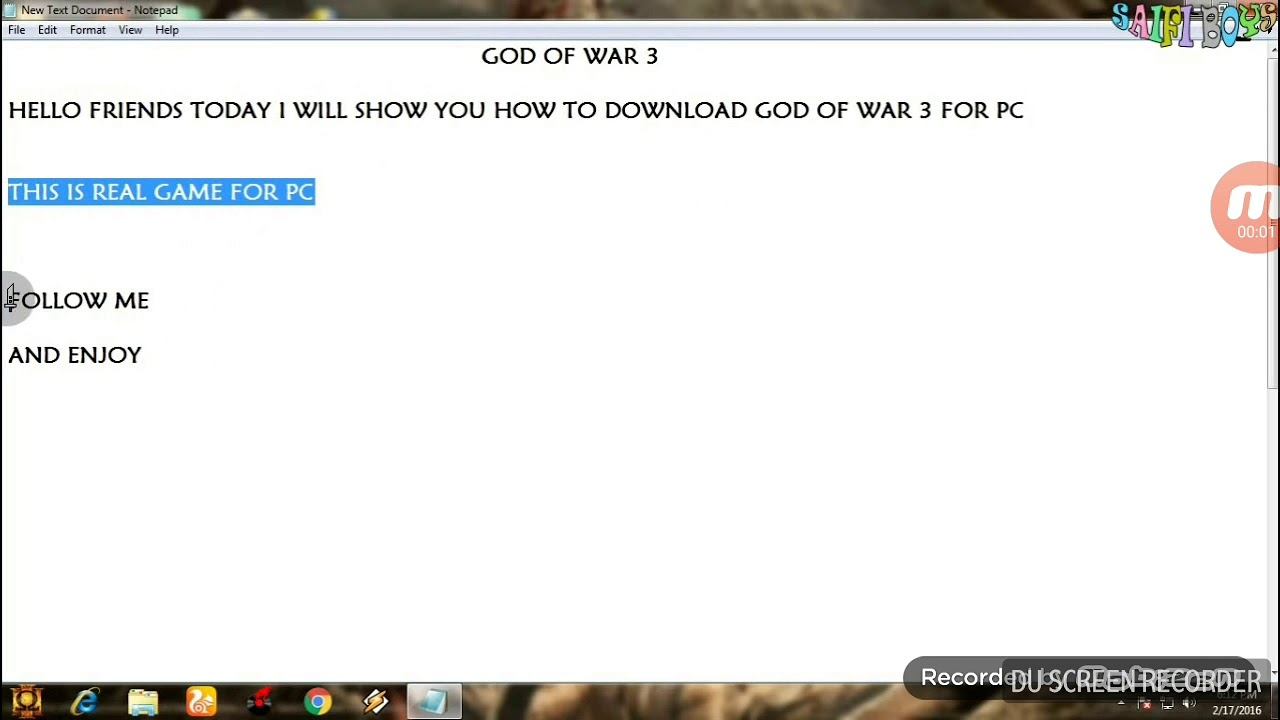Open the Help menu

[x=167, y=30]
